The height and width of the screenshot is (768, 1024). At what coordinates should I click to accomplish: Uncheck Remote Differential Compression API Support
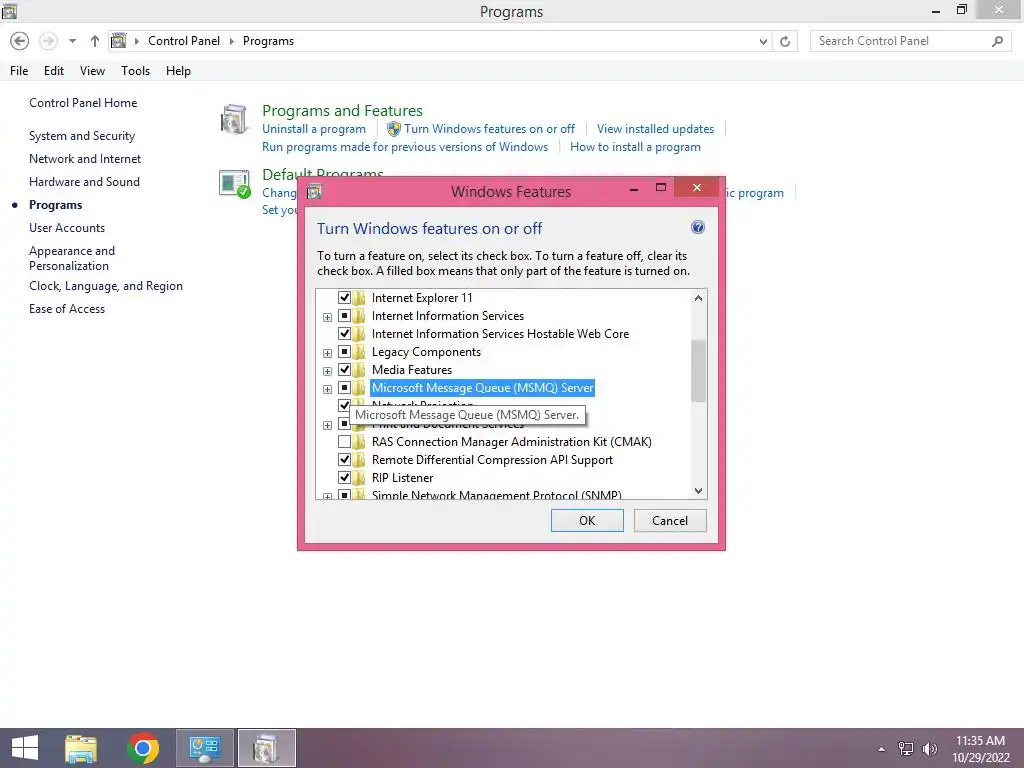pos(344,460)
